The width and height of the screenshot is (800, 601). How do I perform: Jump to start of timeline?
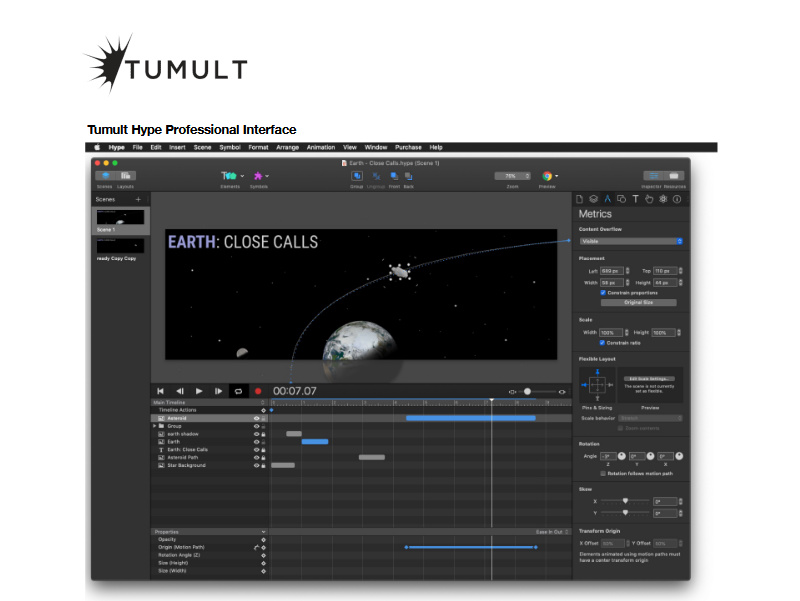[160, 391]
